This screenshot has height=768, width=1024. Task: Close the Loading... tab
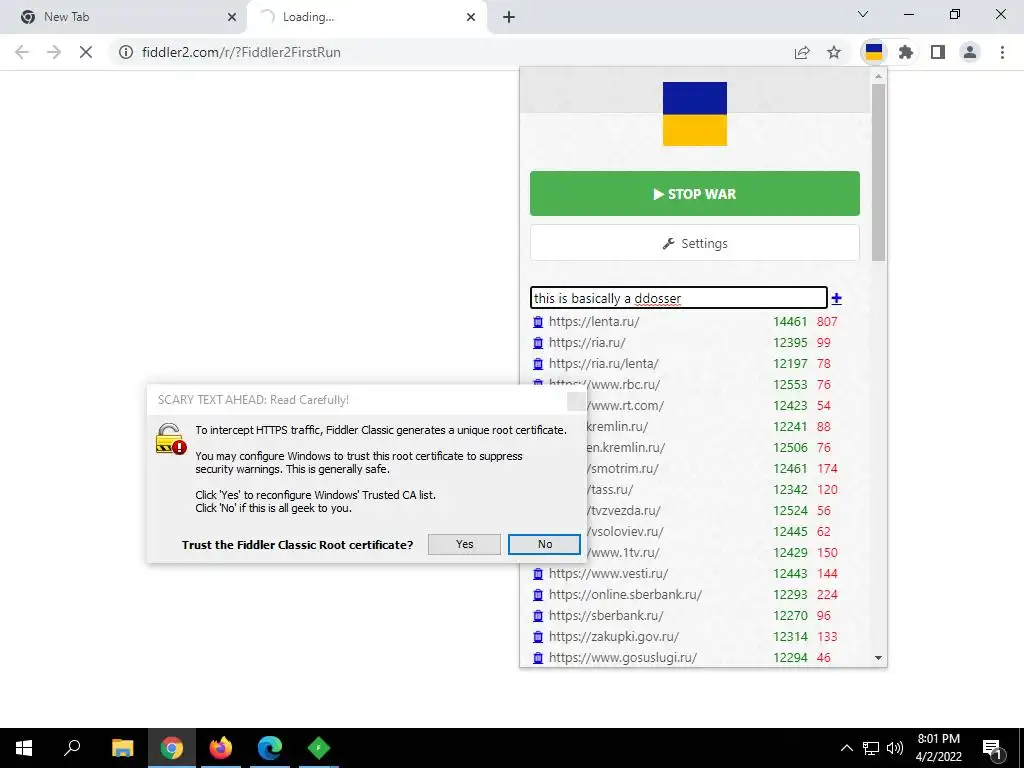pyautogui.click(x=471, y=17)
